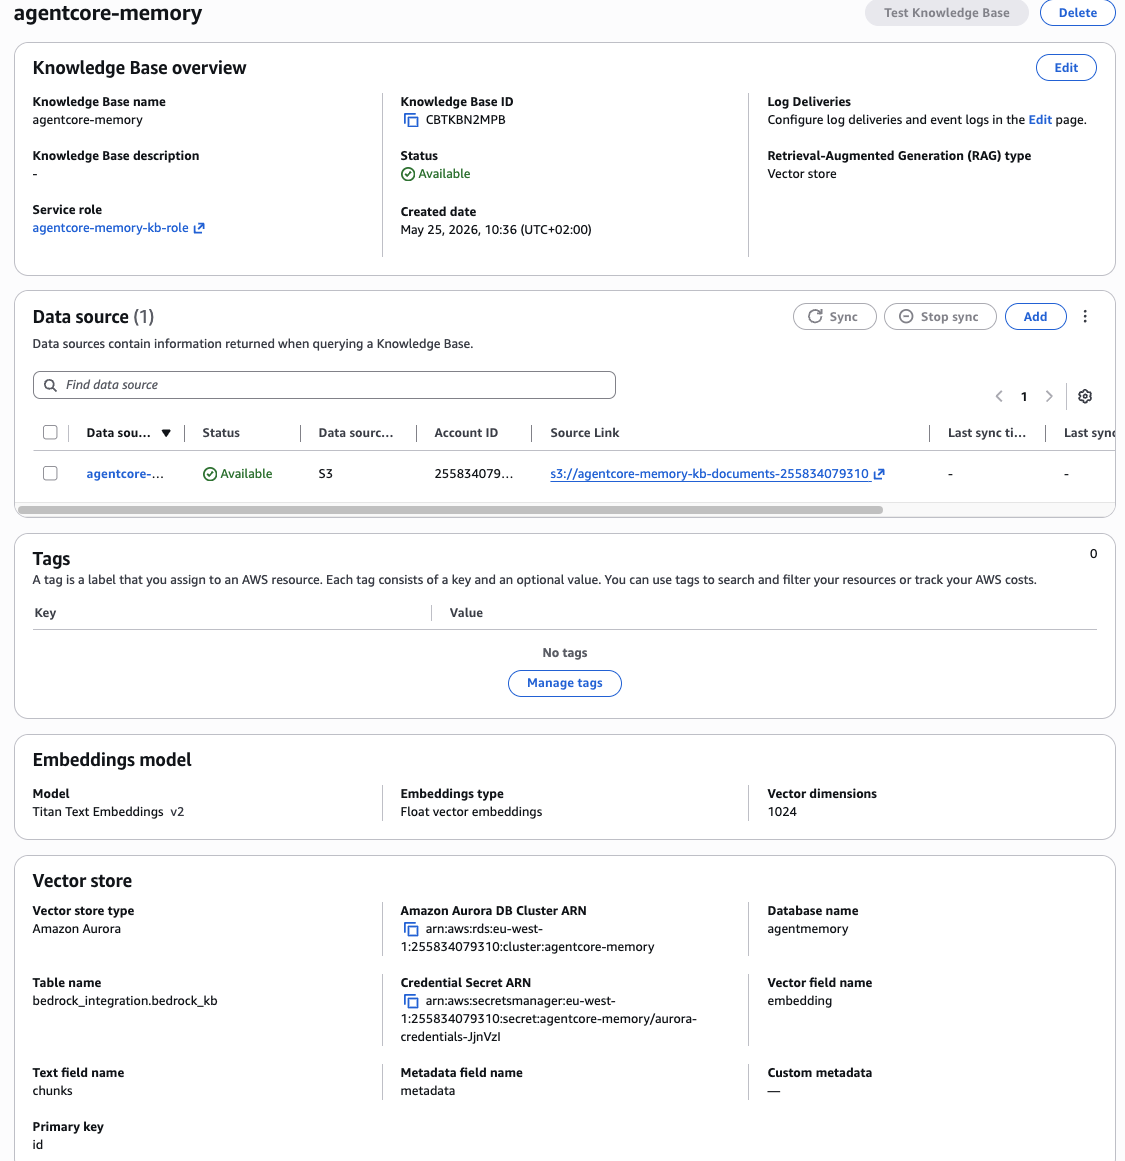Click the bedrock_integration.bedrock_kb table name
The width and height of the screenshot is (1125, 1161).
(125, 1001)
